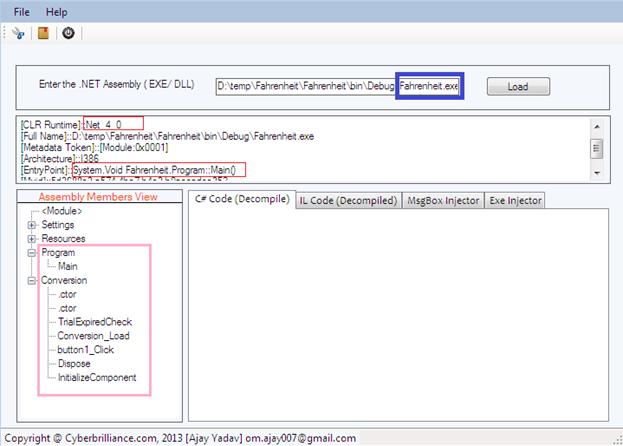623x446 pixels.
Task: Click the scissors toolbar icon
Action: [x=18, y=33]
